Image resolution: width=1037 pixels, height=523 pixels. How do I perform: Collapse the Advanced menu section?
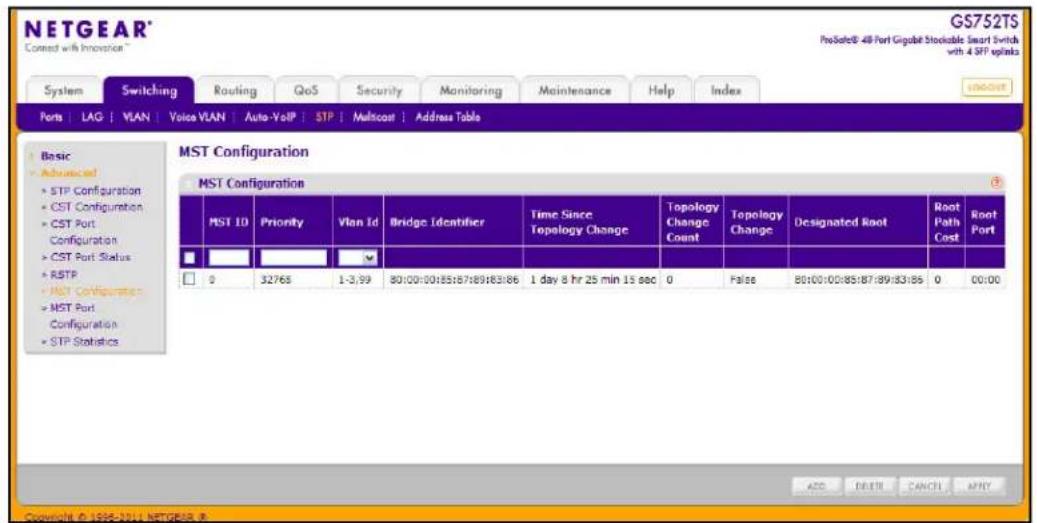[68, 173]
